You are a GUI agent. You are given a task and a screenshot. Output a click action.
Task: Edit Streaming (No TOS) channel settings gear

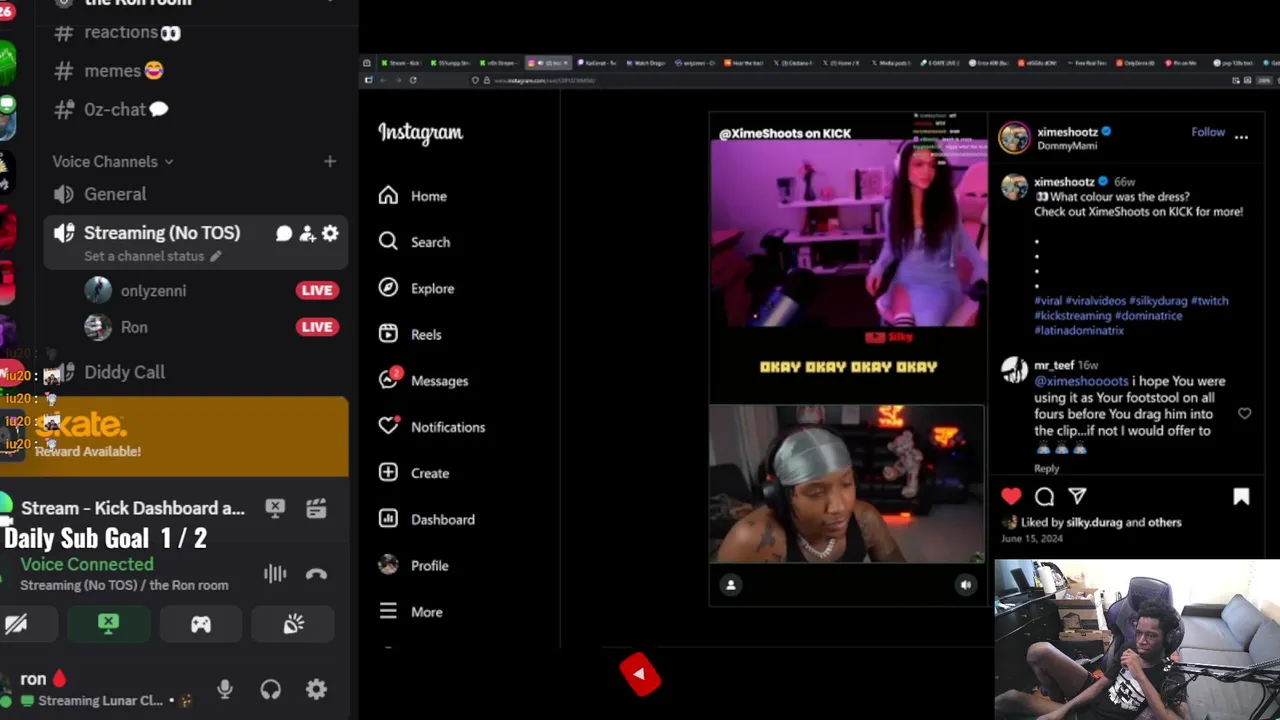330,233
